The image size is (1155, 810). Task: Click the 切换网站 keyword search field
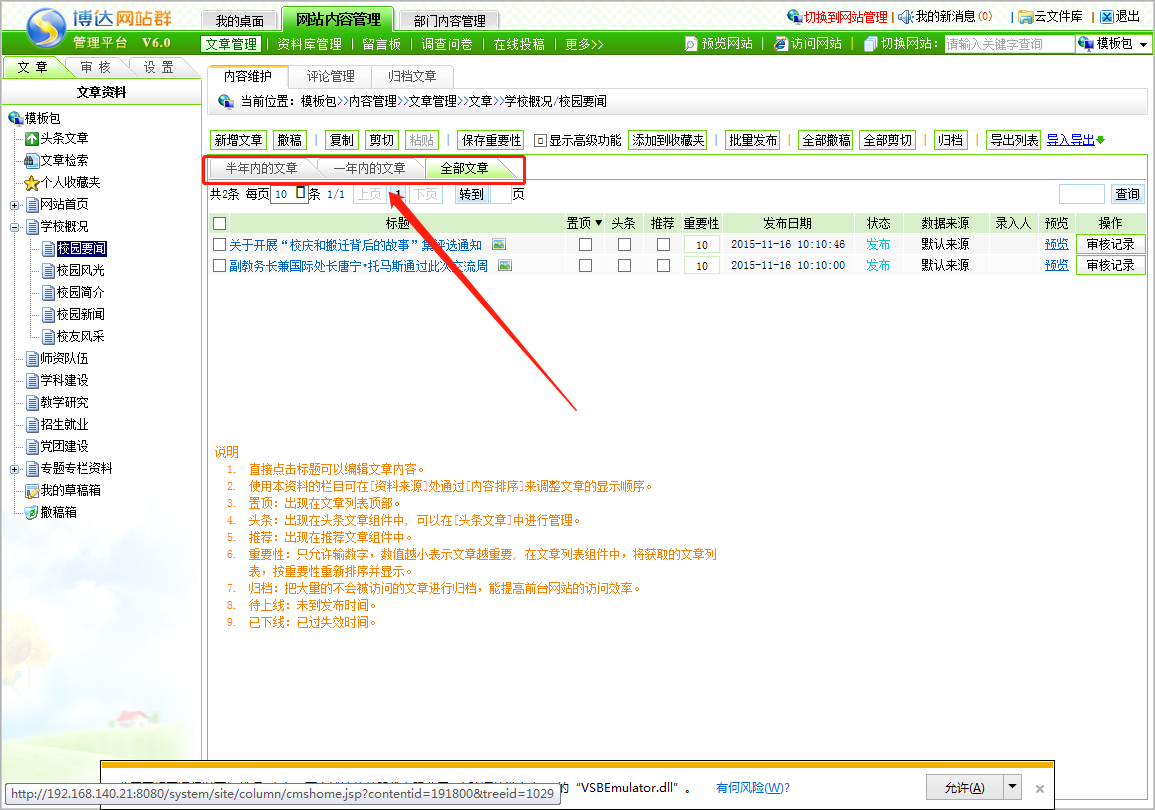click(x=1008, y=44)
